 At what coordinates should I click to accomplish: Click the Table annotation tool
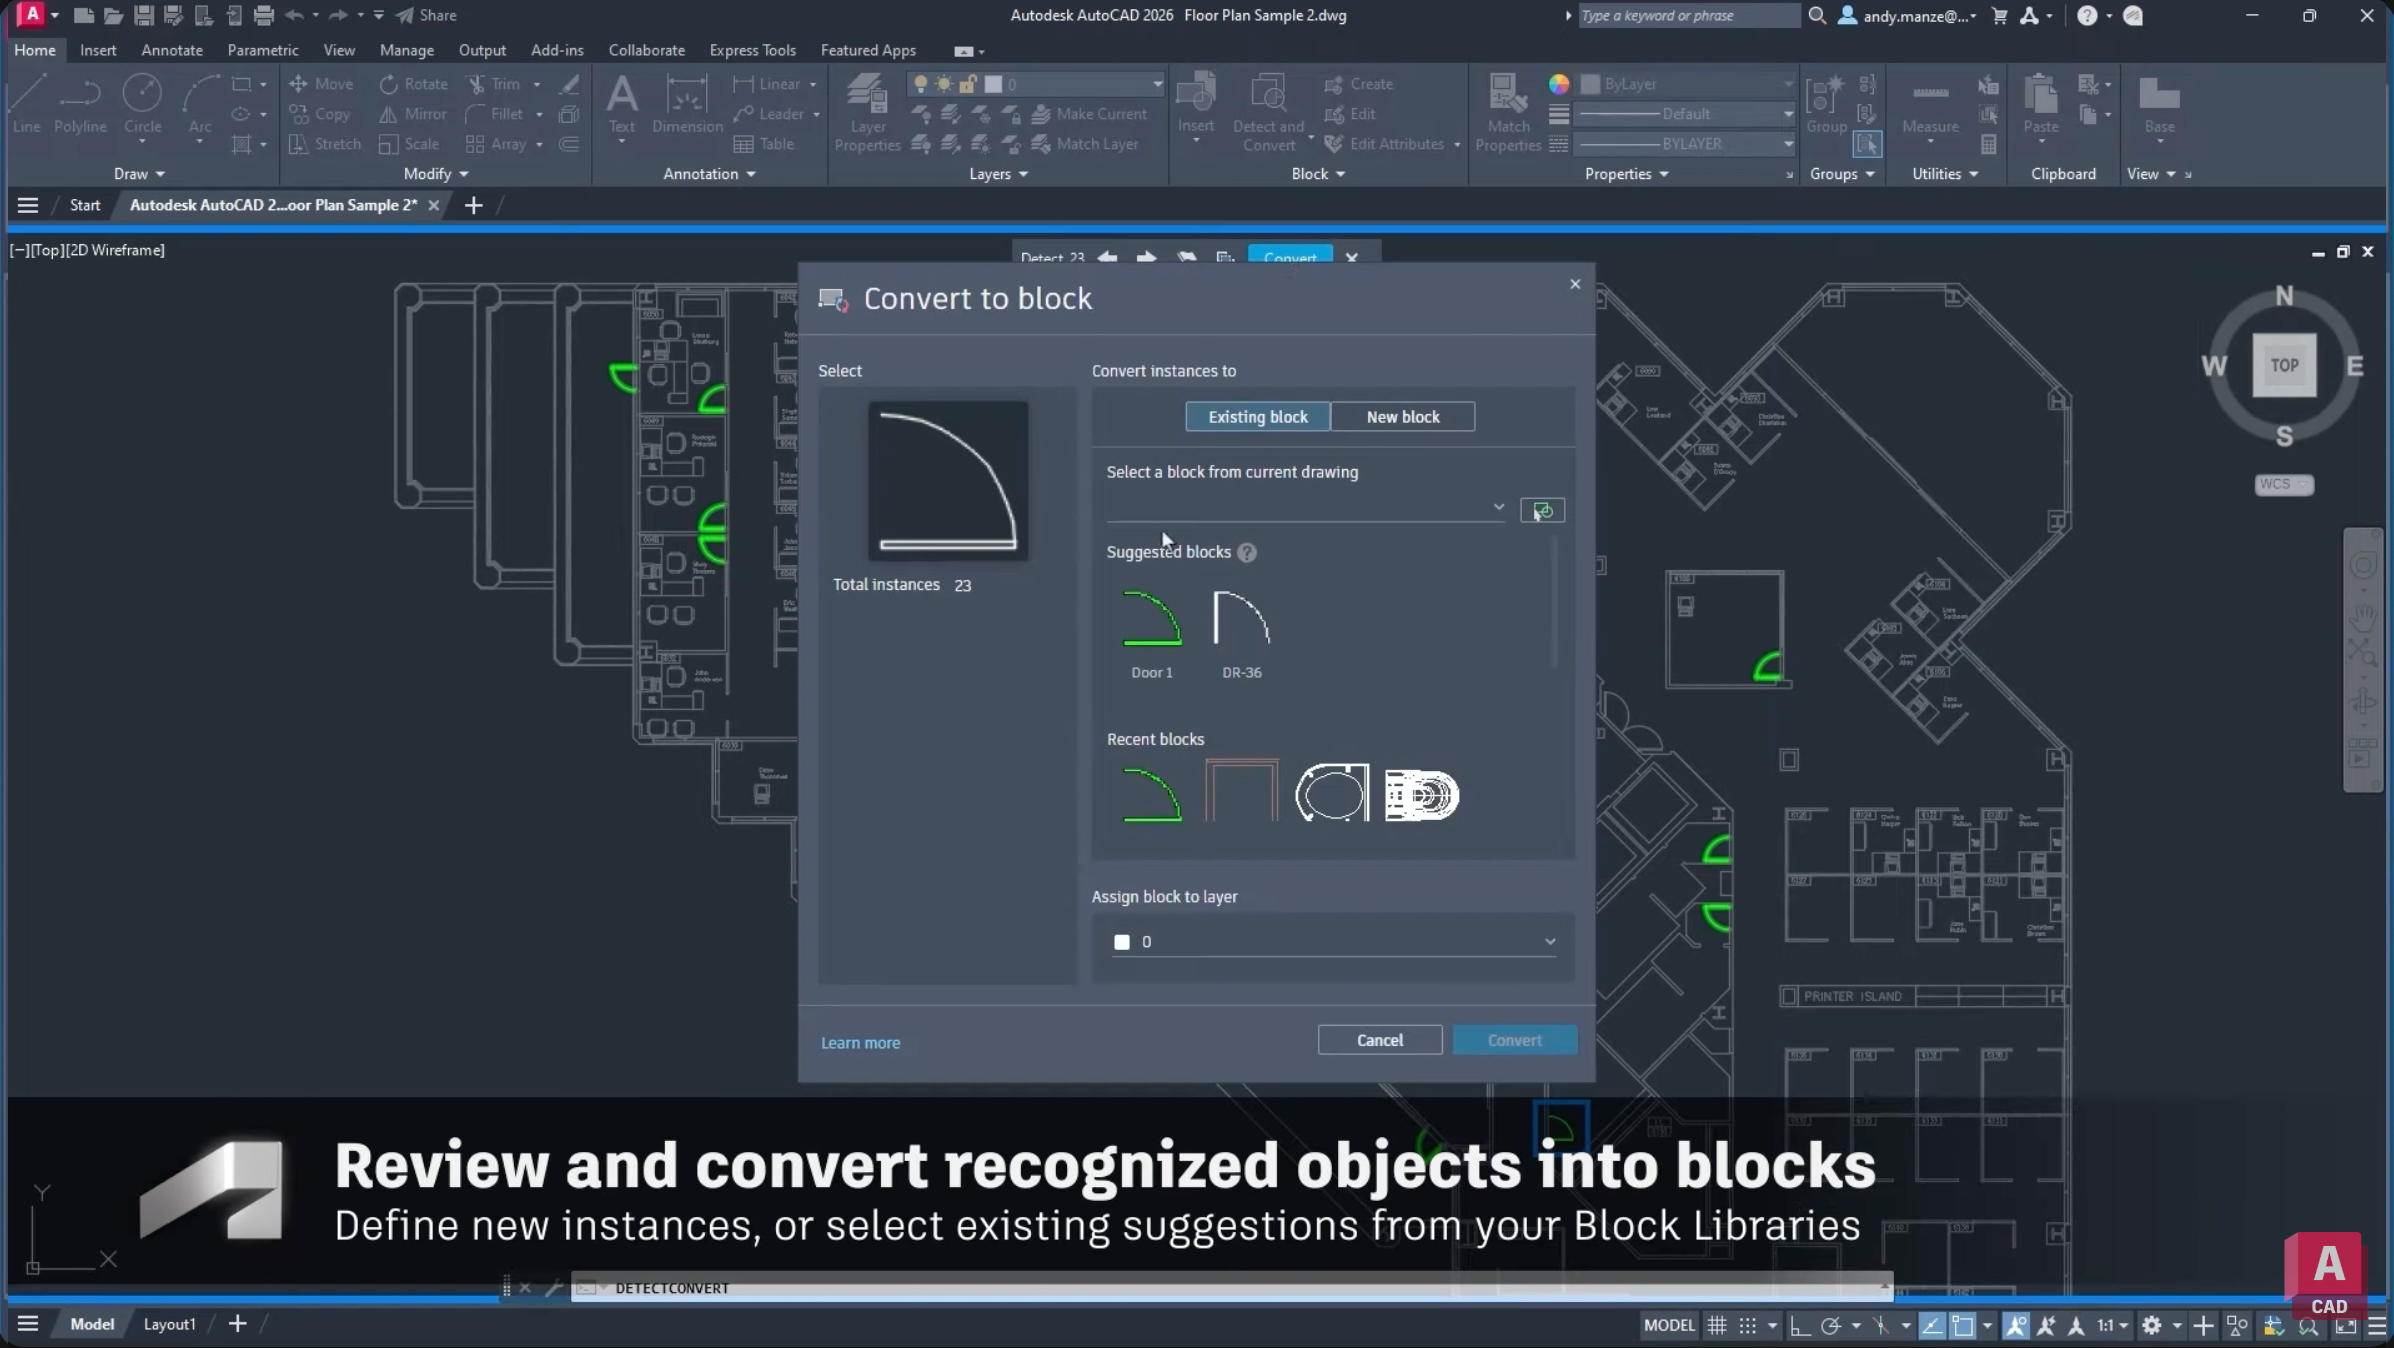764,144
